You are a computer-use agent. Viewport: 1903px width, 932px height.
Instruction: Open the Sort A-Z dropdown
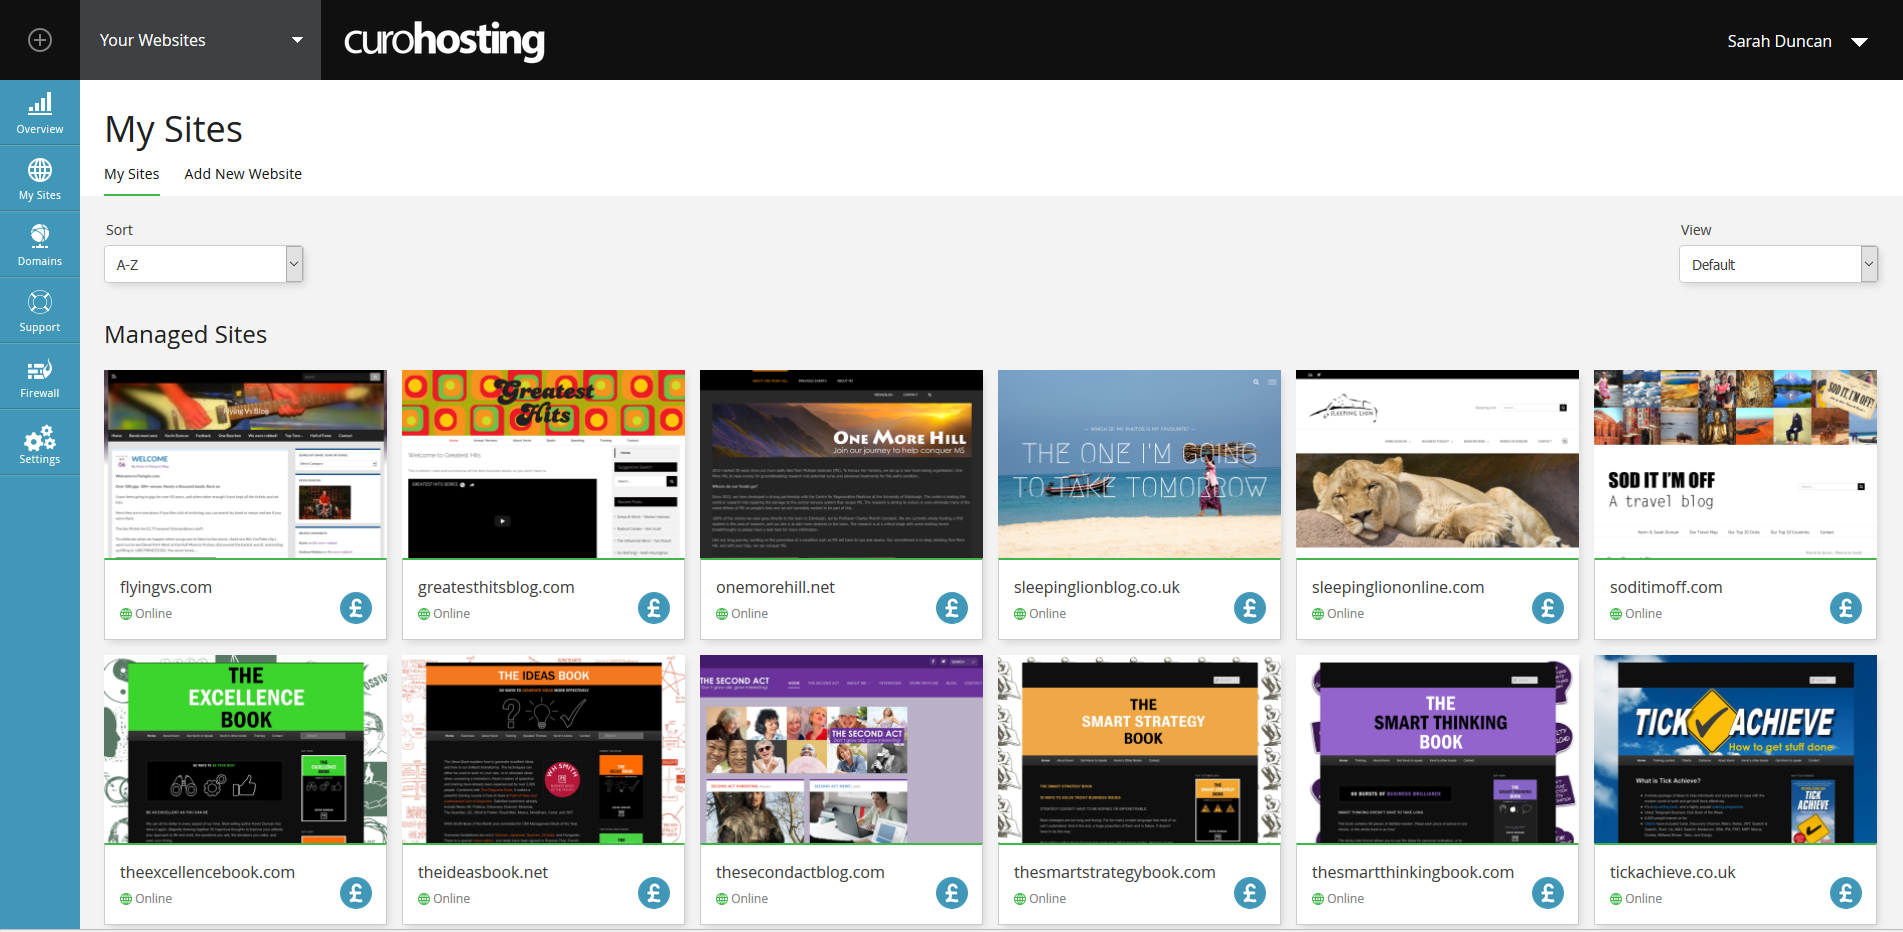pos(203,264)
